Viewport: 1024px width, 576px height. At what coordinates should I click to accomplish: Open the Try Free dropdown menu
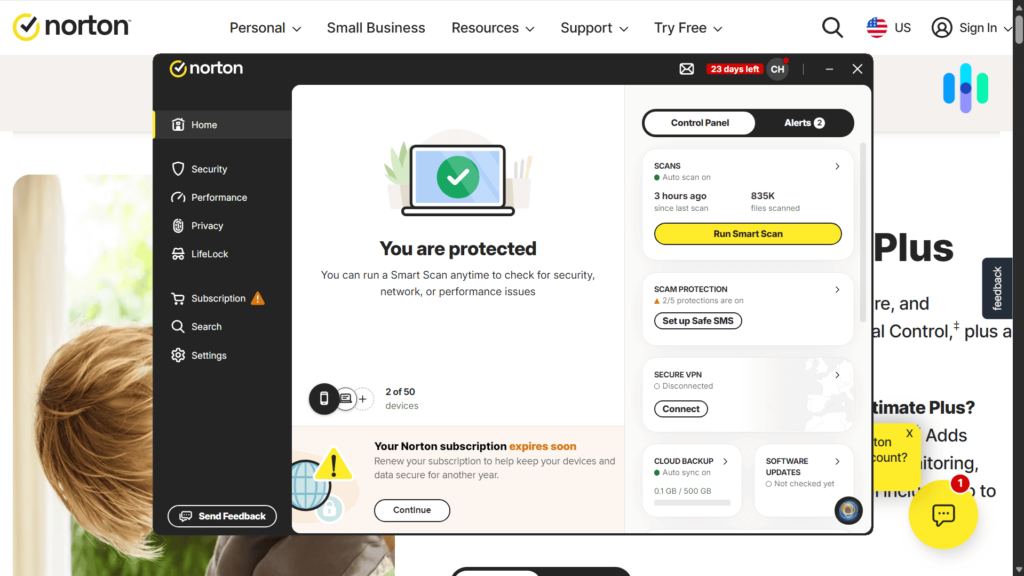(688, 28)
